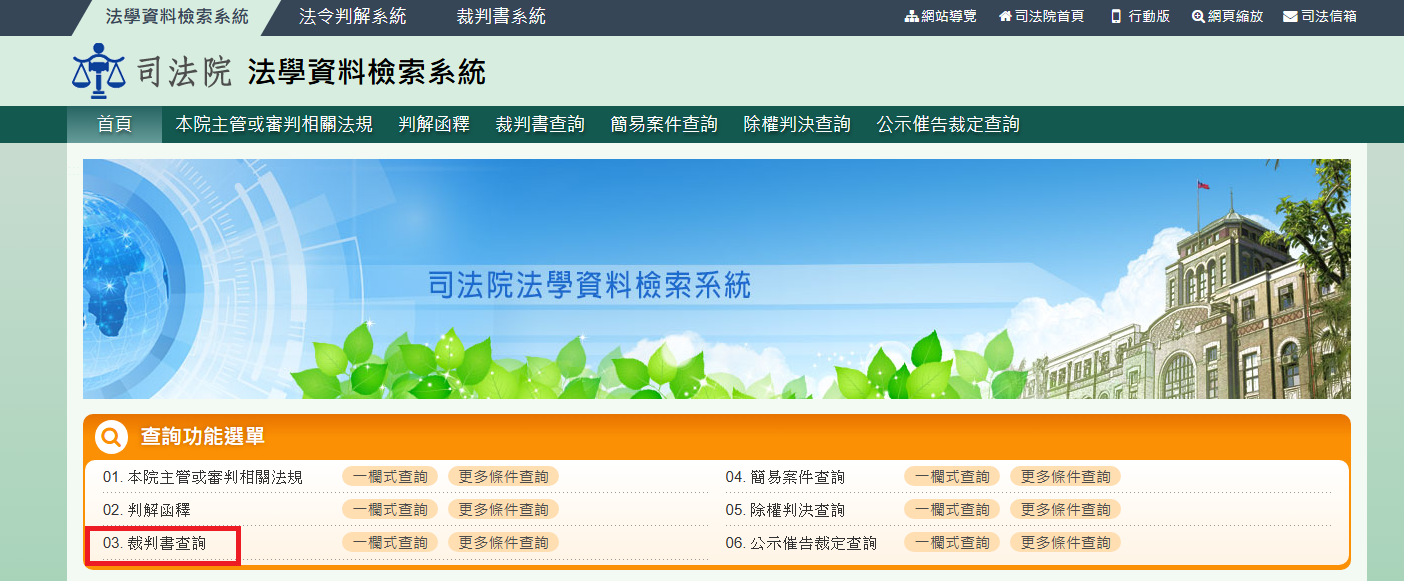Click 一欄式查詢 for 03. 裁判書查詢
1404x581 pixels.
coord(390,543)
